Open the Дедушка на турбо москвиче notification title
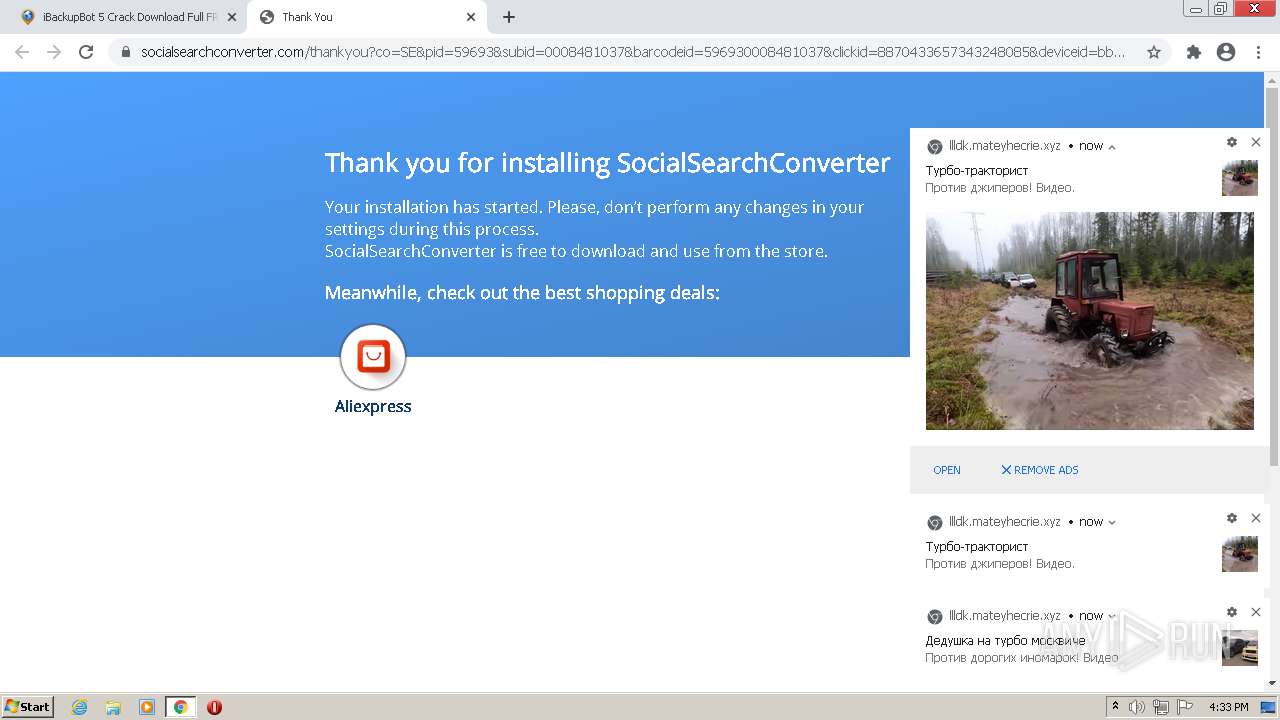This screenshot has height=720, width=1280. tap(1005, 641)
